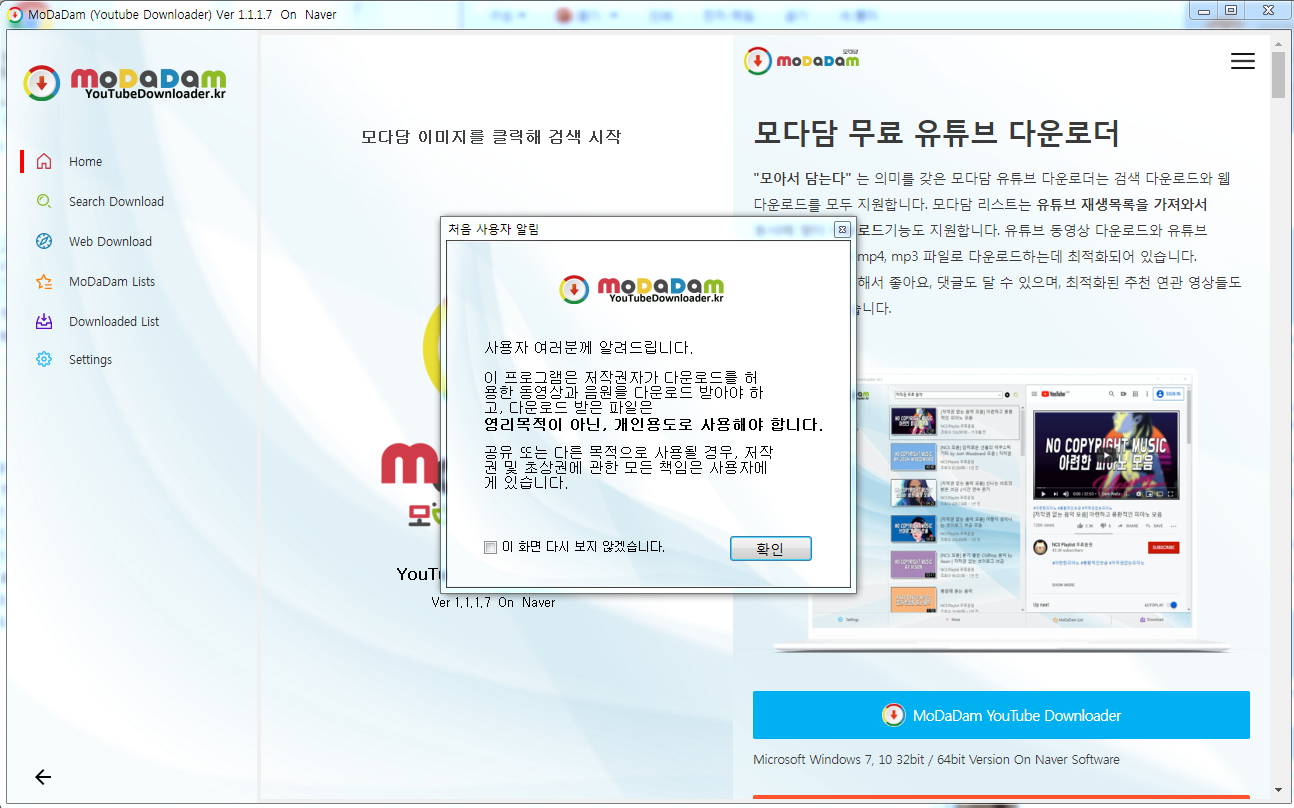Click the Search Download magnifier icon
Image resolution: width=1294 pixels, height=808 pixels.
(x=44, y=201)
